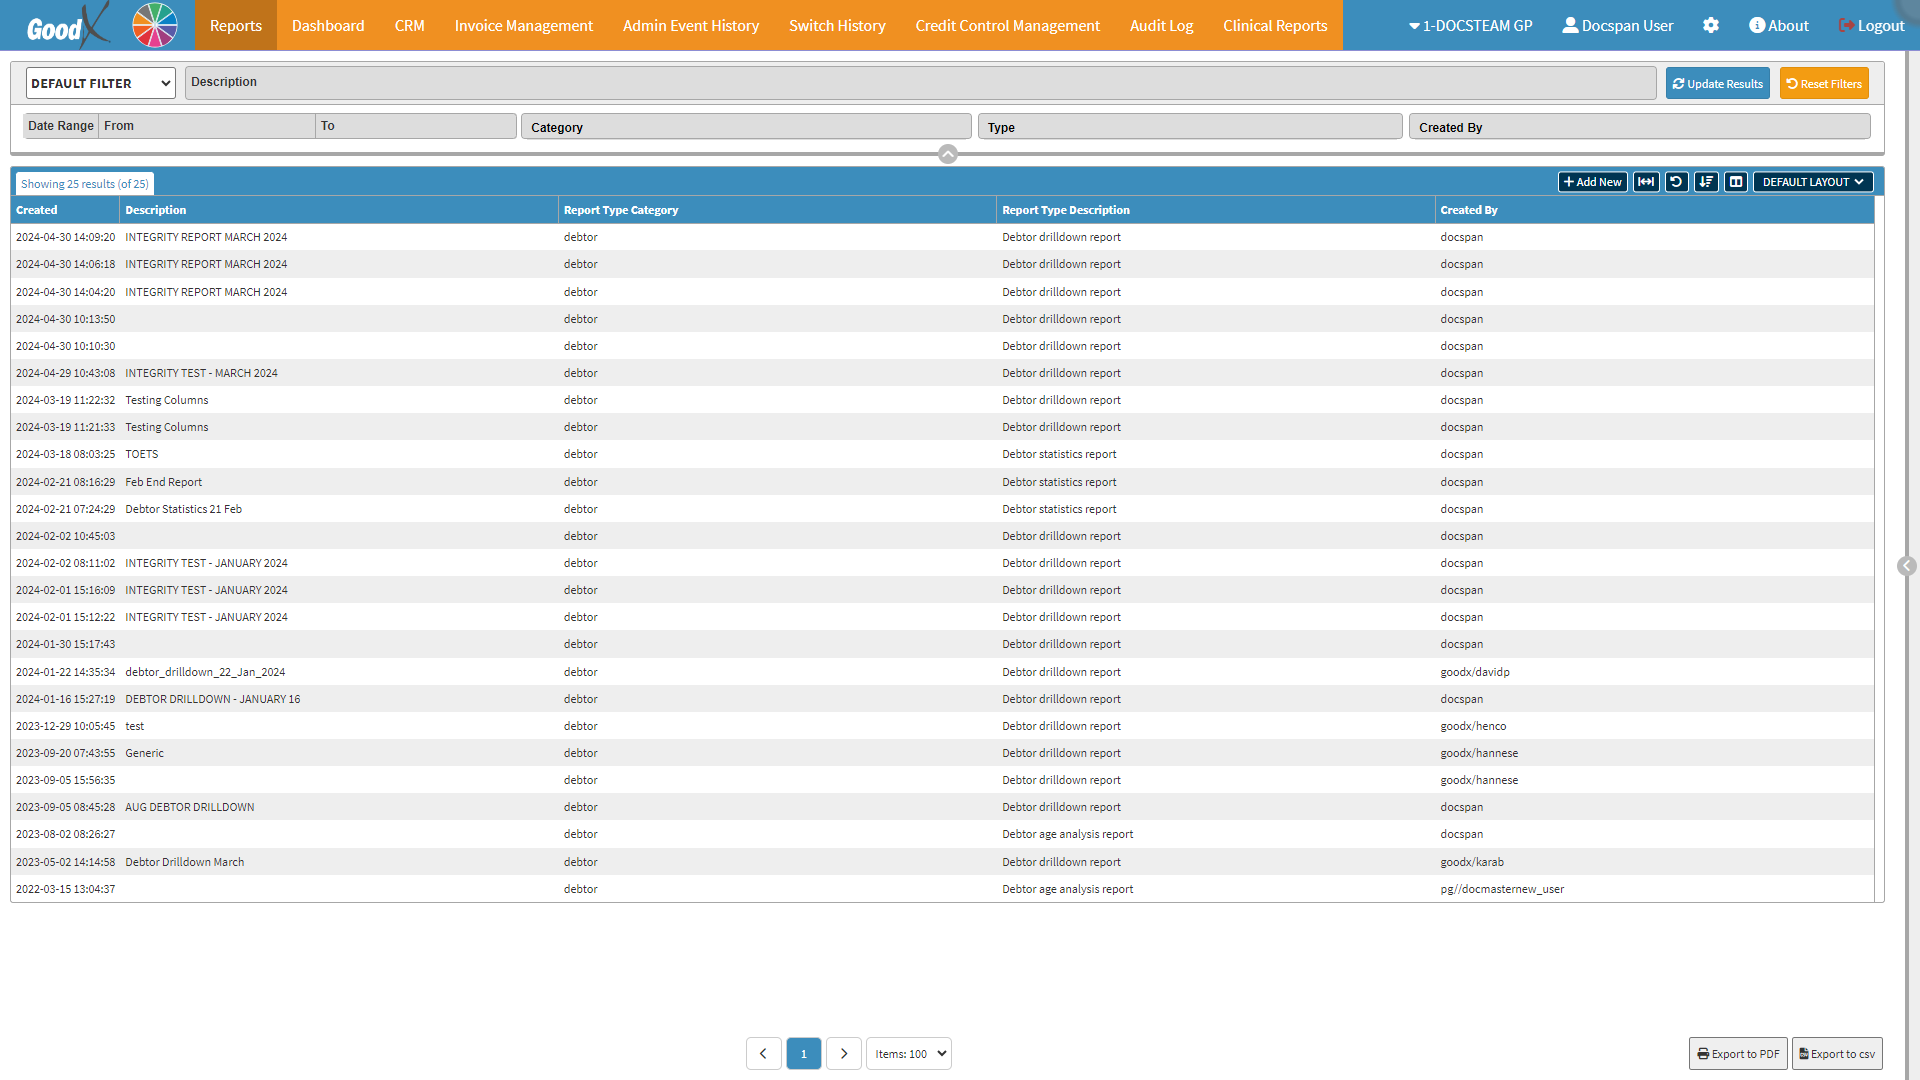Image resolution: width=1920 pixels, height=1080 pixels.
Task: Open the DEFAULT FILTER dropdown
Action: pos(101,83)
